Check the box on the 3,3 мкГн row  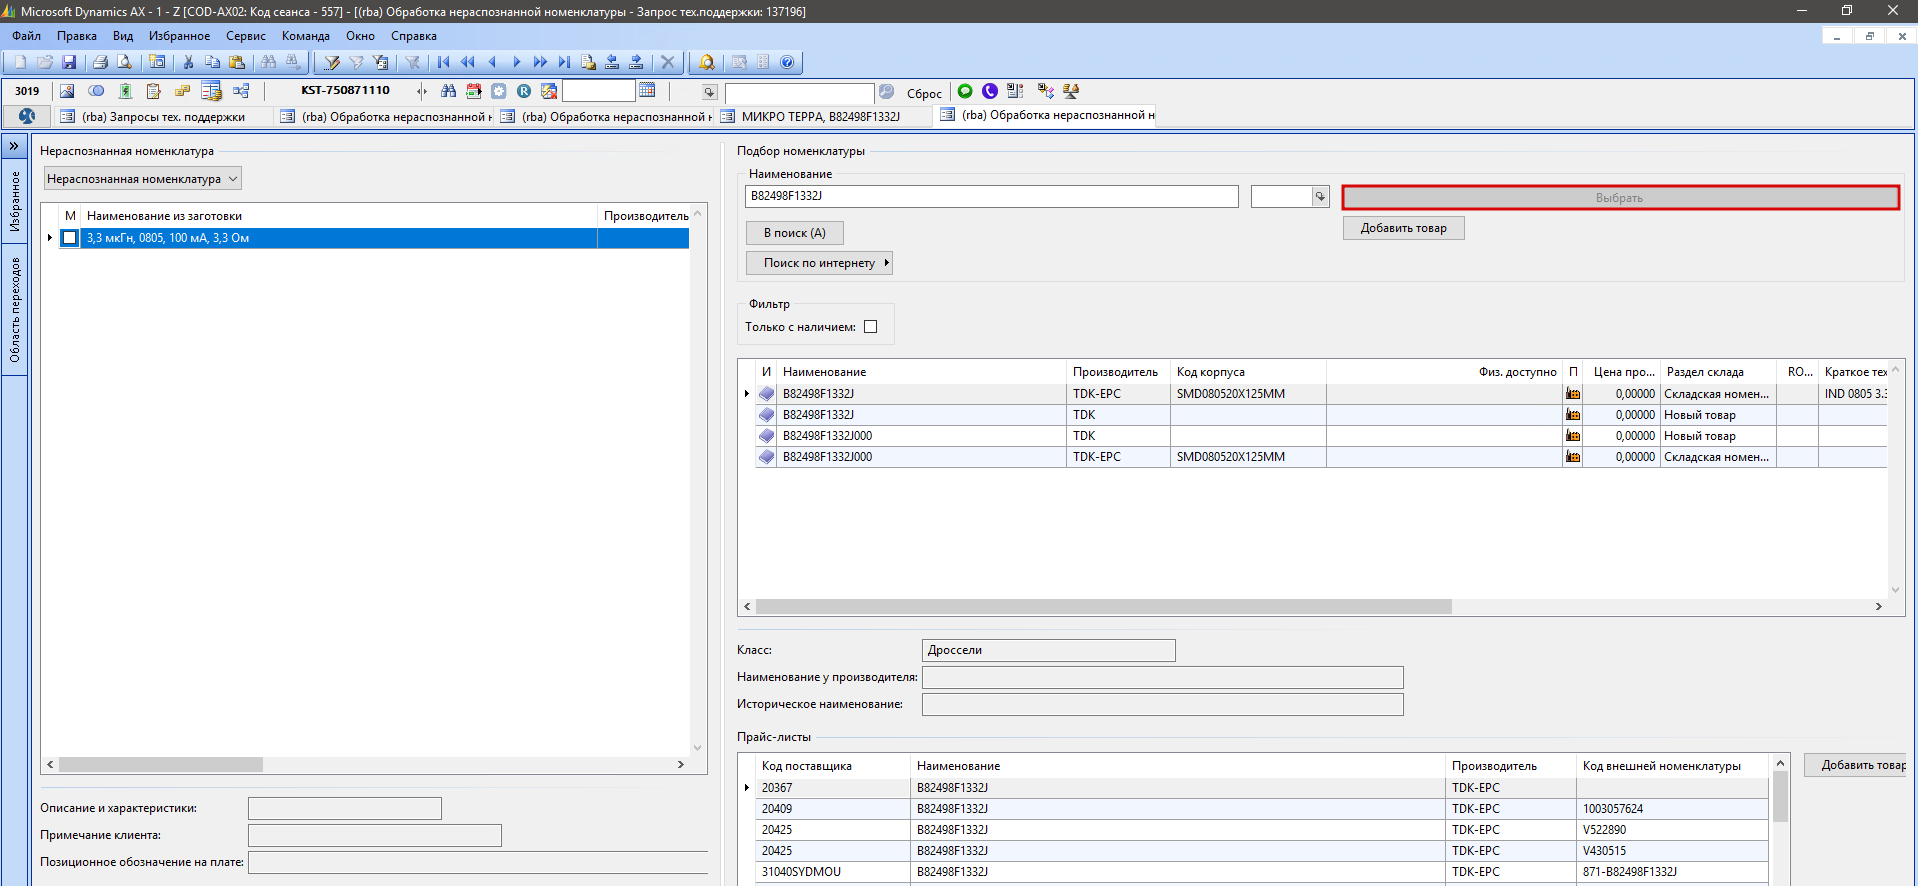pyautogui.click(x=69, y=238)
